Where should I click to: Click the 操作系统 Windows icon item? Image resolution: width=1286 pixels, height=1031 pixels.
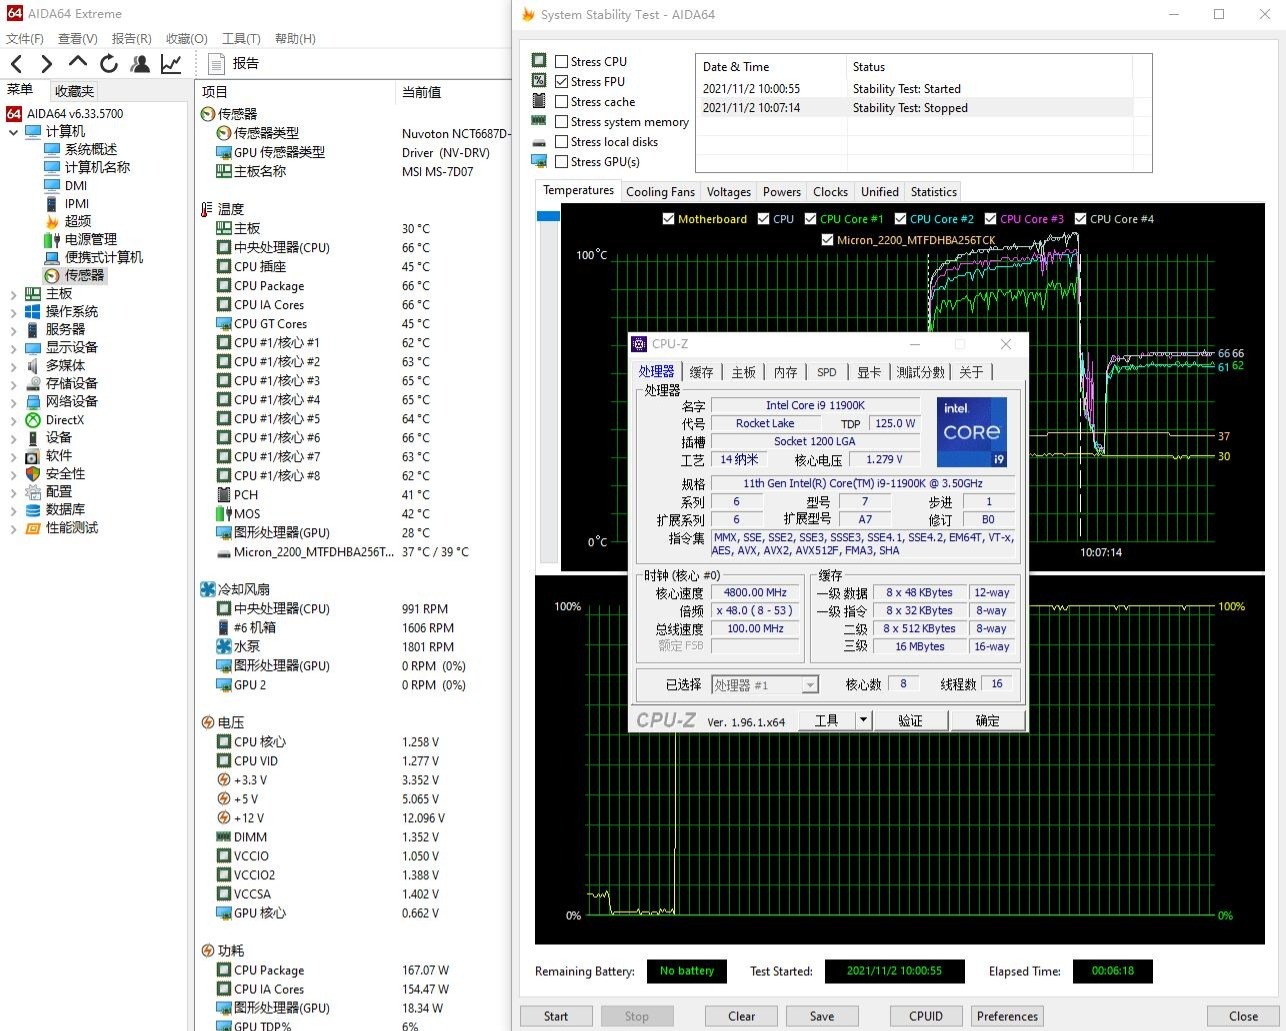click(x=33, y=312)
